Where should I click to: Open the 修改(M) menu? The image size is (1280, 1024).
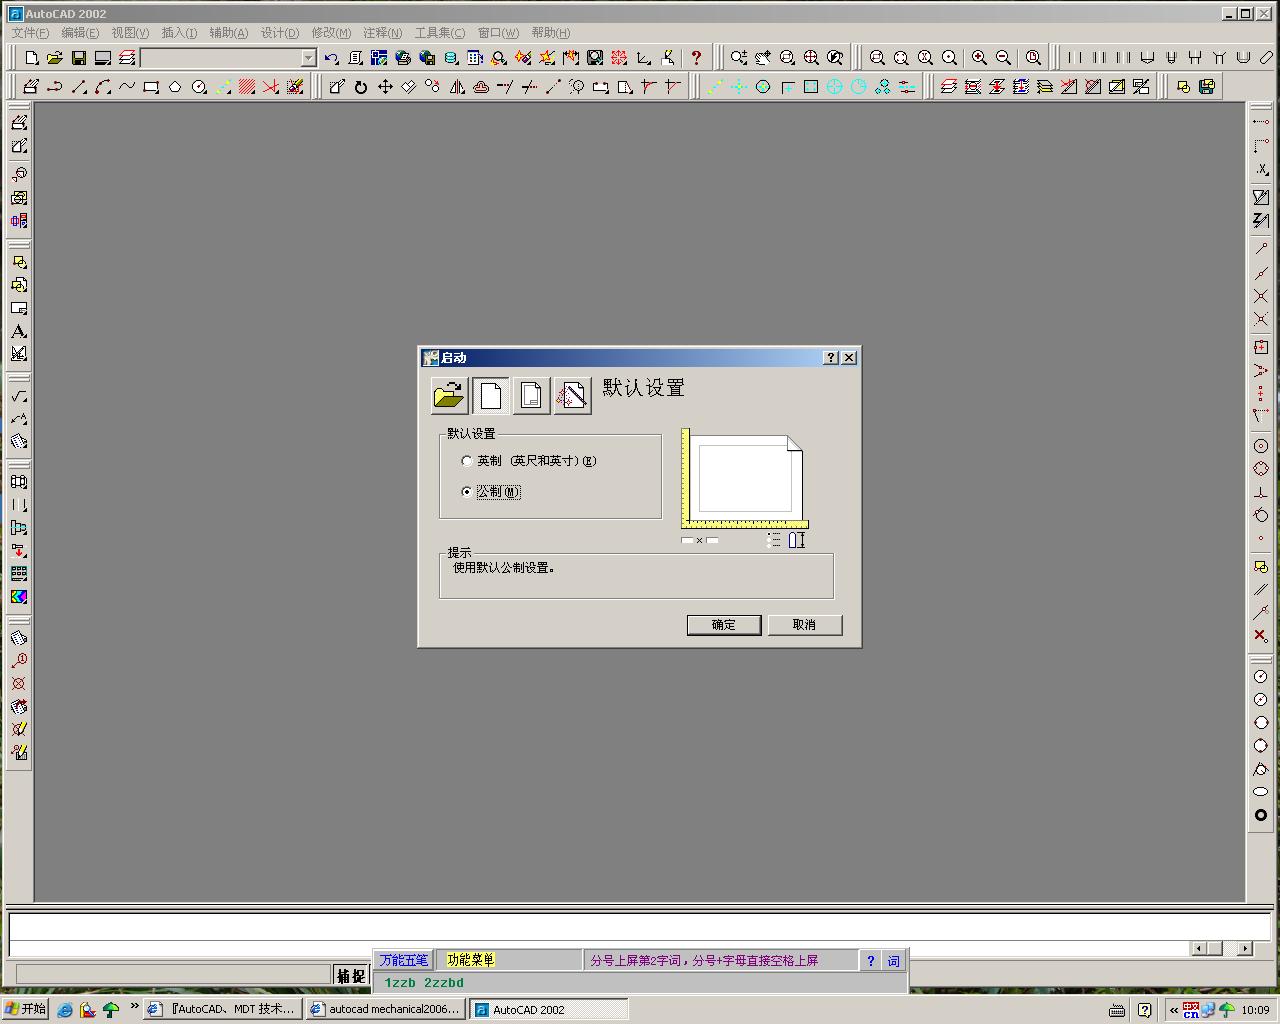[x=331, y=33]
